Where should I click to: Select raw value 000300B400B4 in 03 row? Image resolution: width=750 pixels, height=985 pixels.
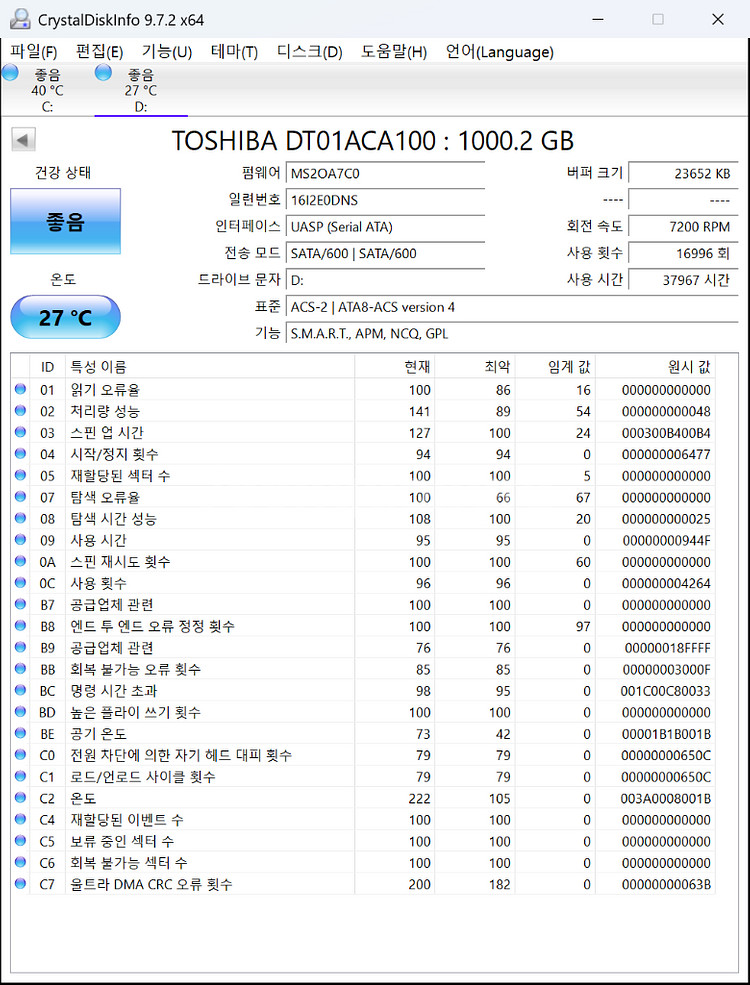click(x=666, y=433)
